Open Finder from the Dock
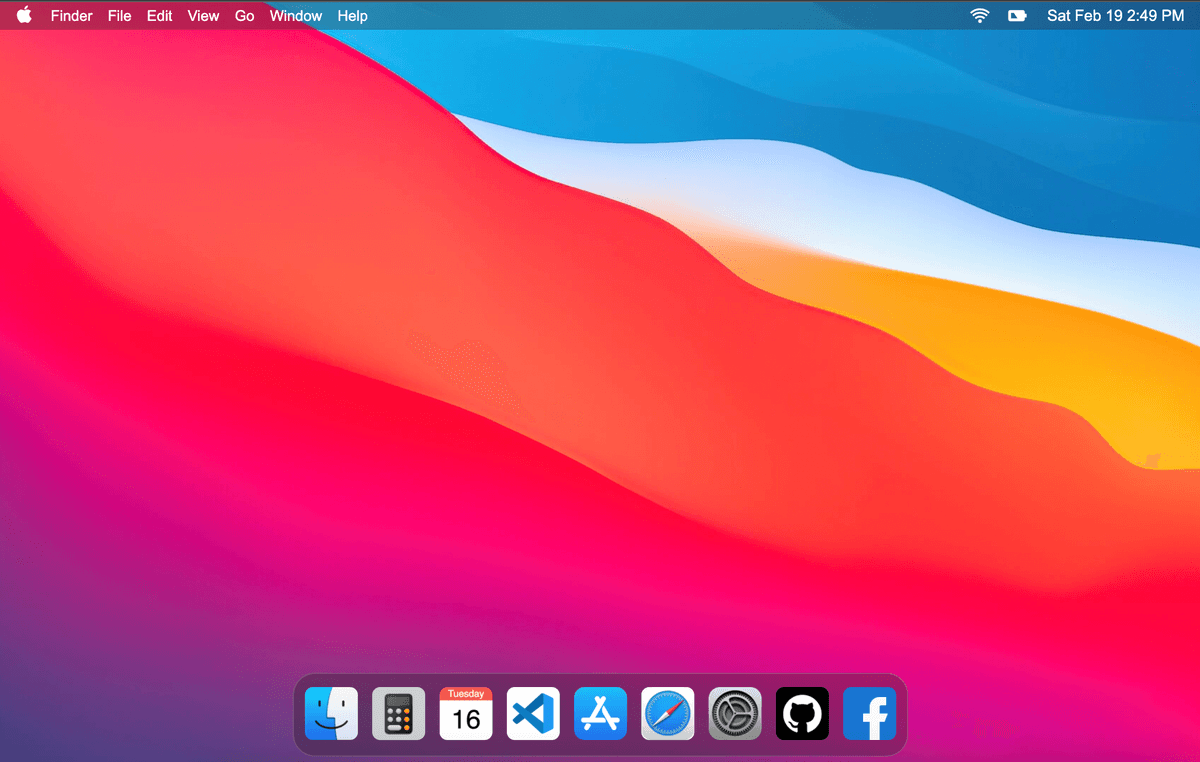The image size is (1200, 762). point(331,713)
